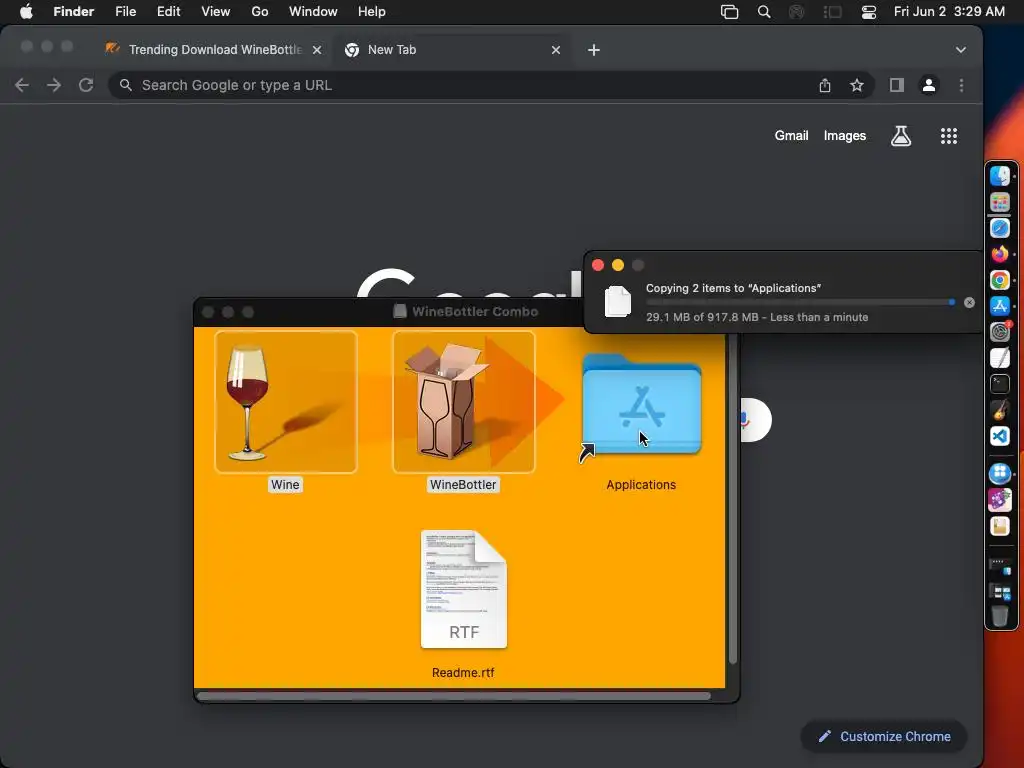This screenshot has height=768, width=1024.
Task: Open the Window menu
Action: coord(313,12)
